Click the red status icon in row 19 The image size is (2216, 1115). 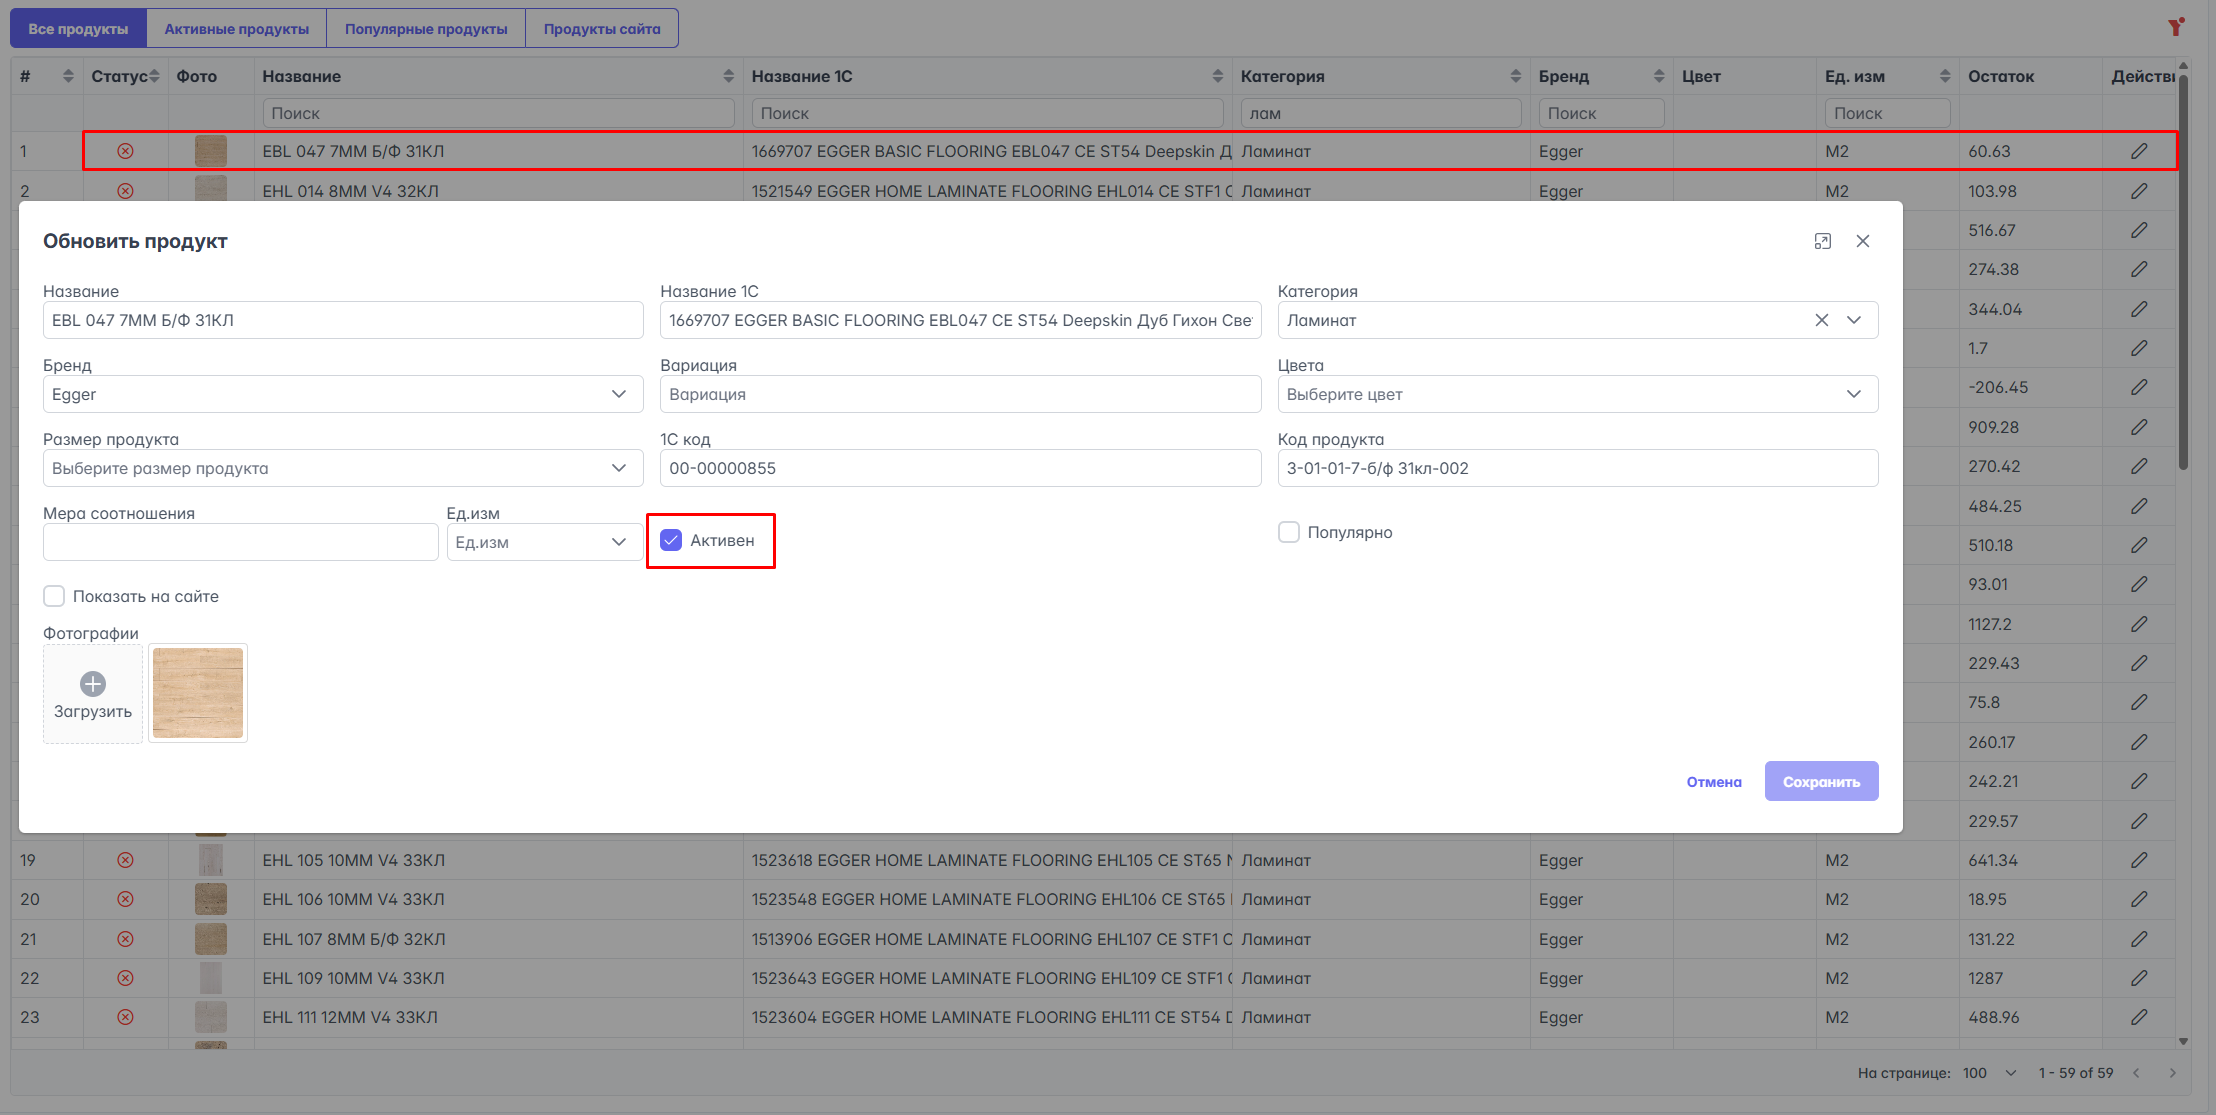point(125,860)
